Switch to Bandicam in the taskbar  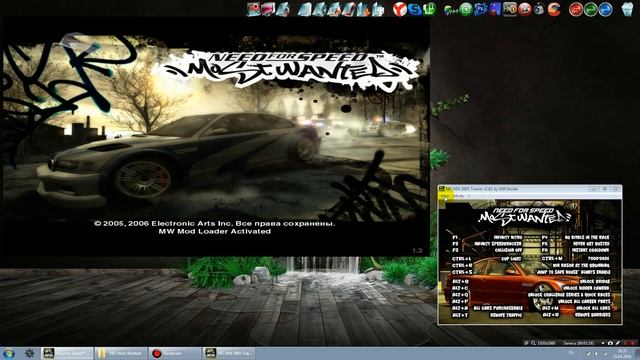[x=174, y=353]
